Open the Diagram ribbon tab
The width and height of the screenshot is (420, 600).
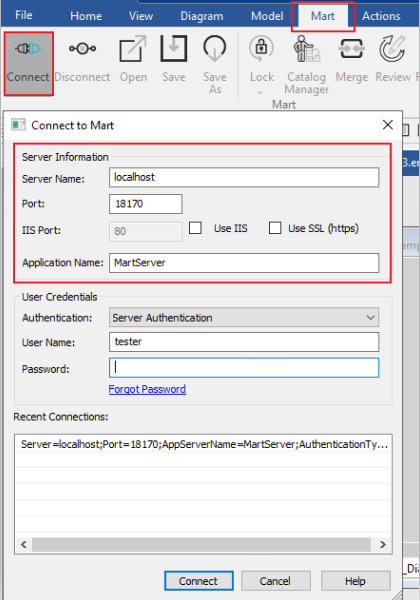[x=202, y=16]
